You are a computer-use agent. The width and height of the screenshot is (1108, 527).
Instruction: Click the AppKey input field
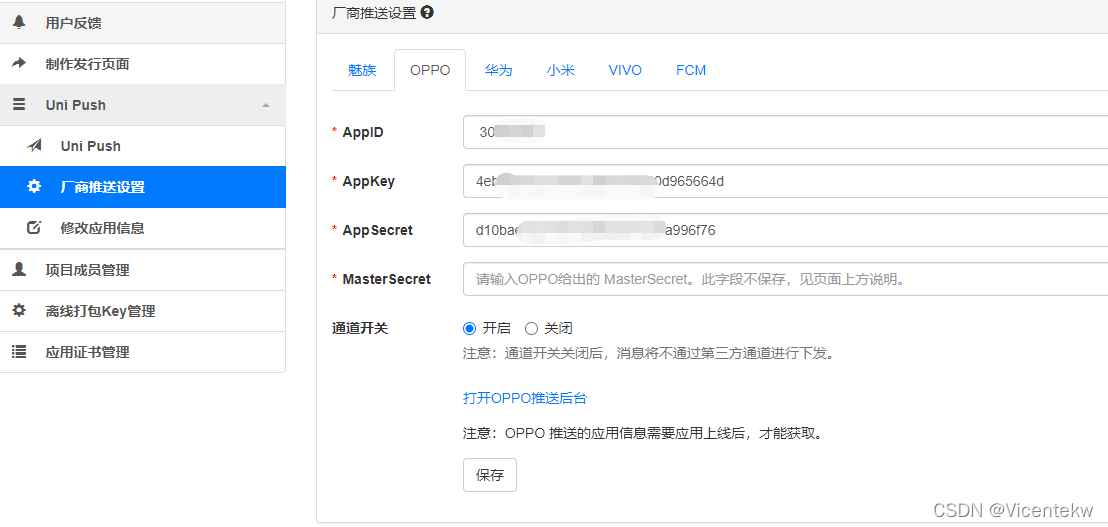[x=785, y=181]
